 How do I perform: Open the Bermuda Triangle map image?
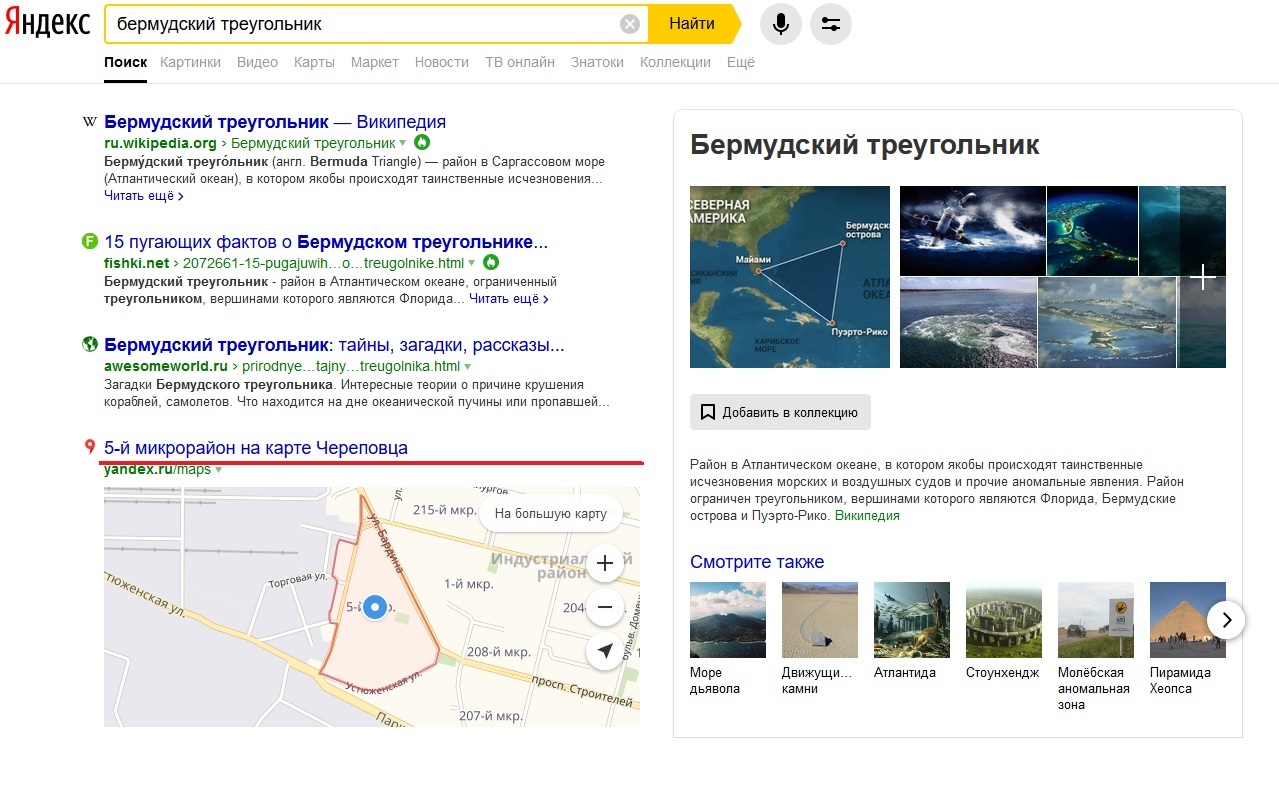click(x=790, y=277)
